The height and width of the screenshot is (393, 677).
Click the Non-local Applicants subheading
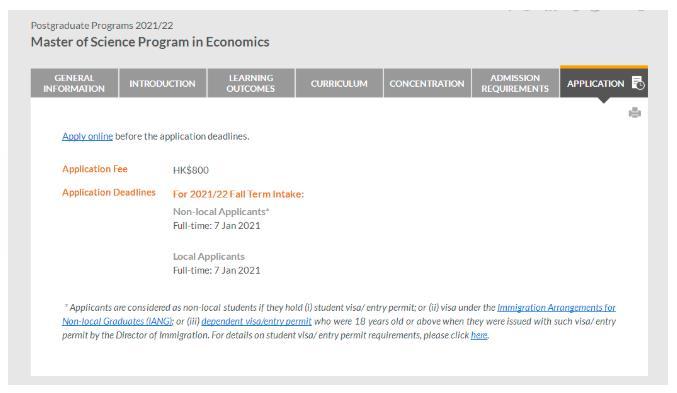tap(221, 212)
